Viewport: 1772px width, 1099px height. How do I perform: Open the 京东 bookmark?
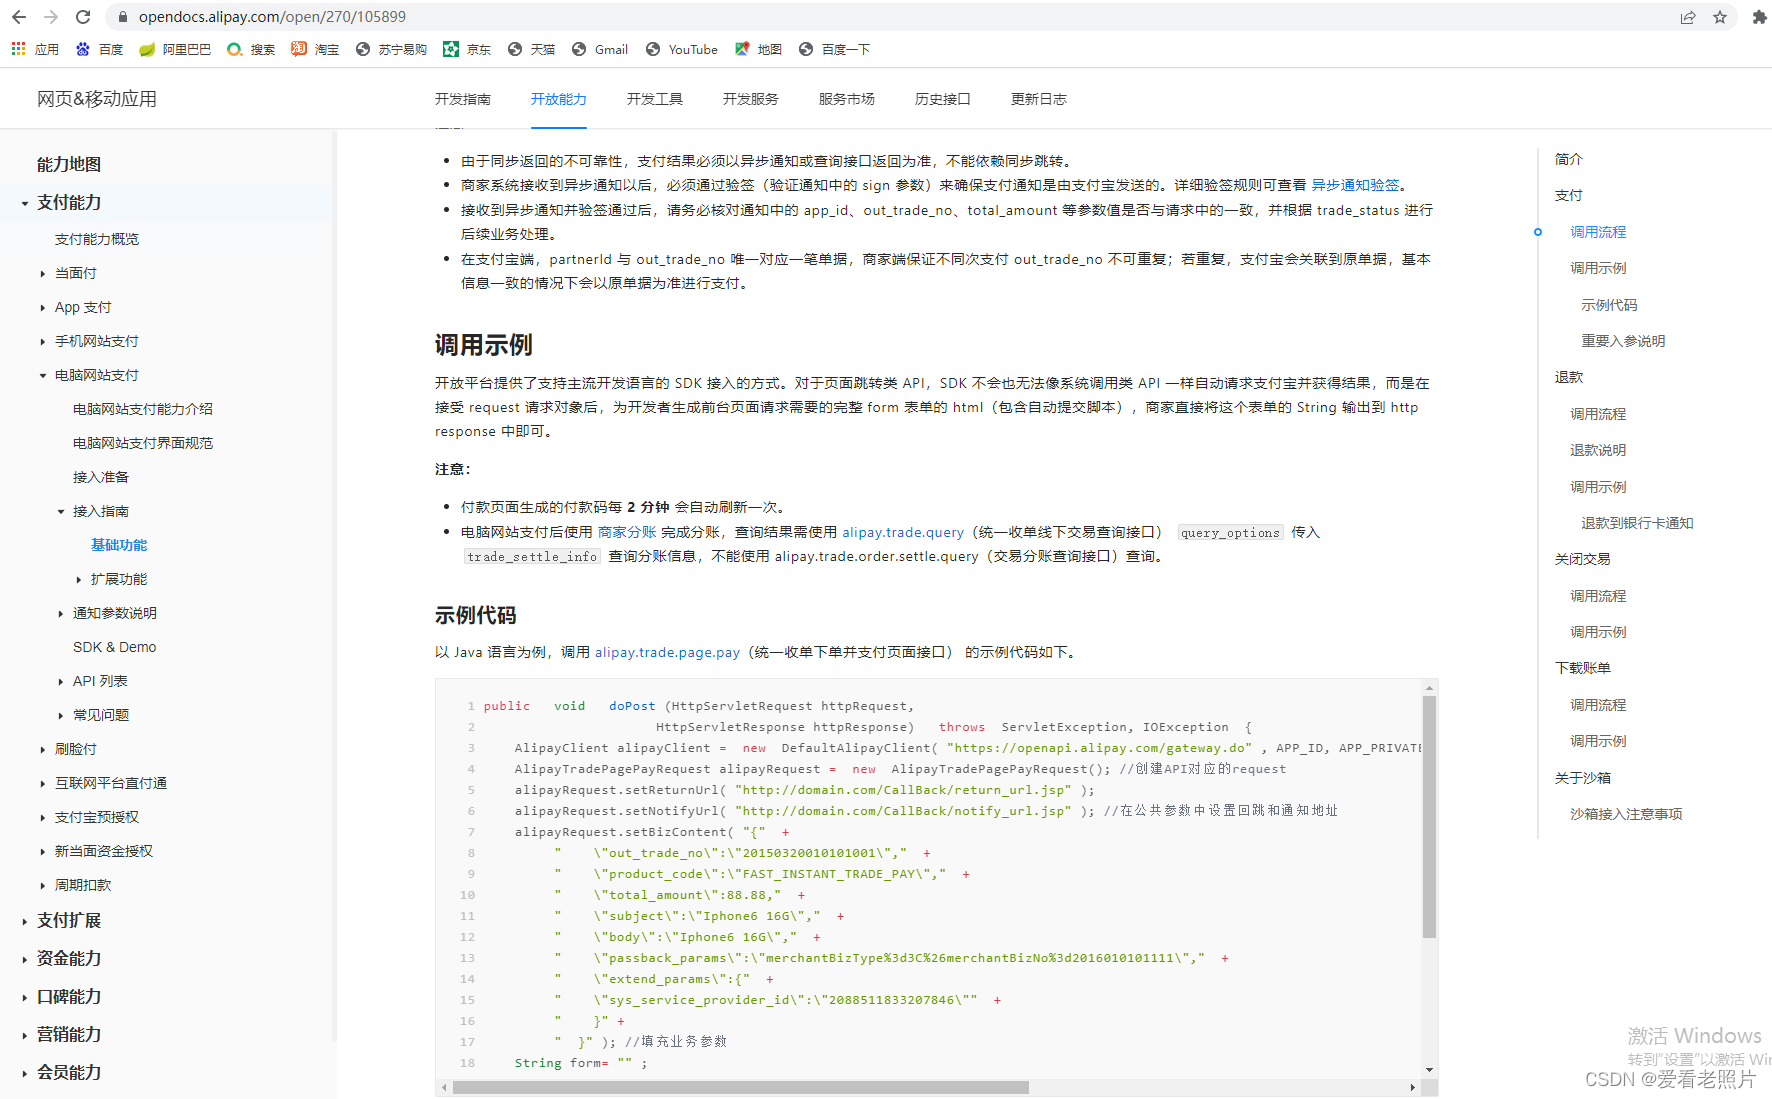click(467, 49)
